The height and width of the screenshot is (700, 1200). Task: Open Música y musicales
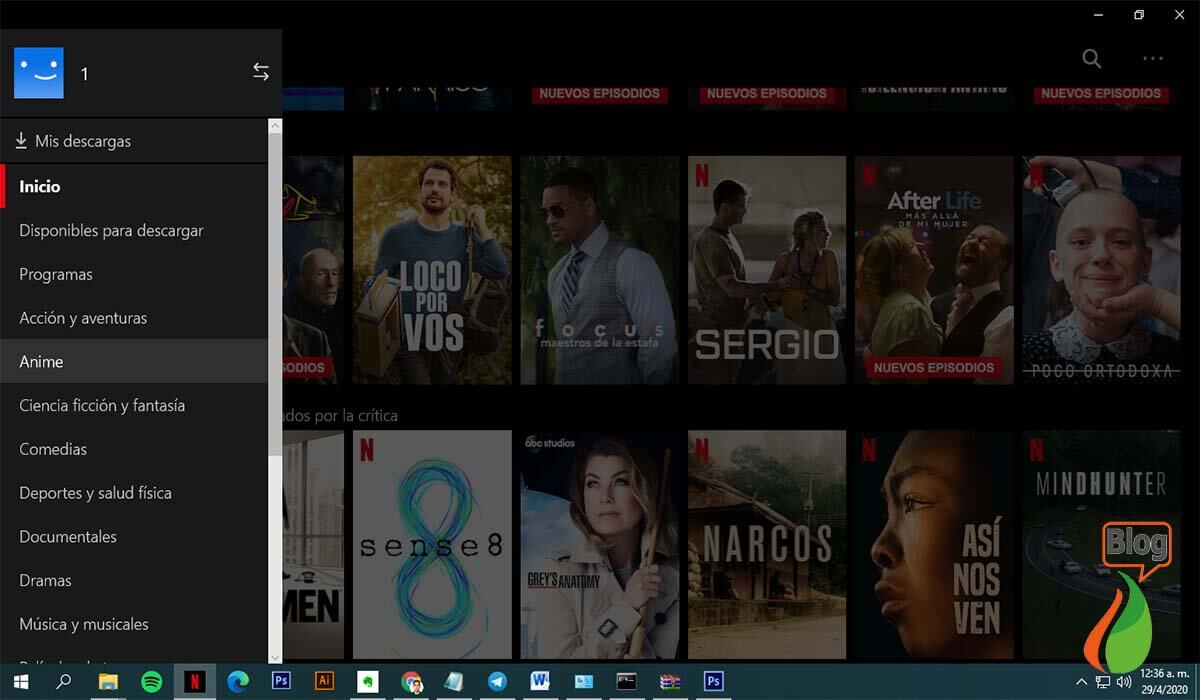coord(134,624)
